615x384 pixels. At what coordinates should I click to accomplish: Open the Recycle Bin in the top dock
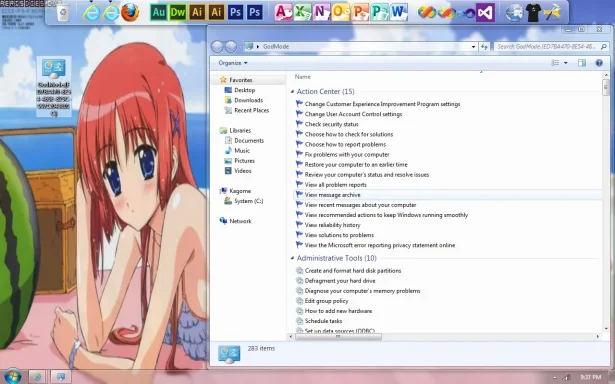point(62,13)
